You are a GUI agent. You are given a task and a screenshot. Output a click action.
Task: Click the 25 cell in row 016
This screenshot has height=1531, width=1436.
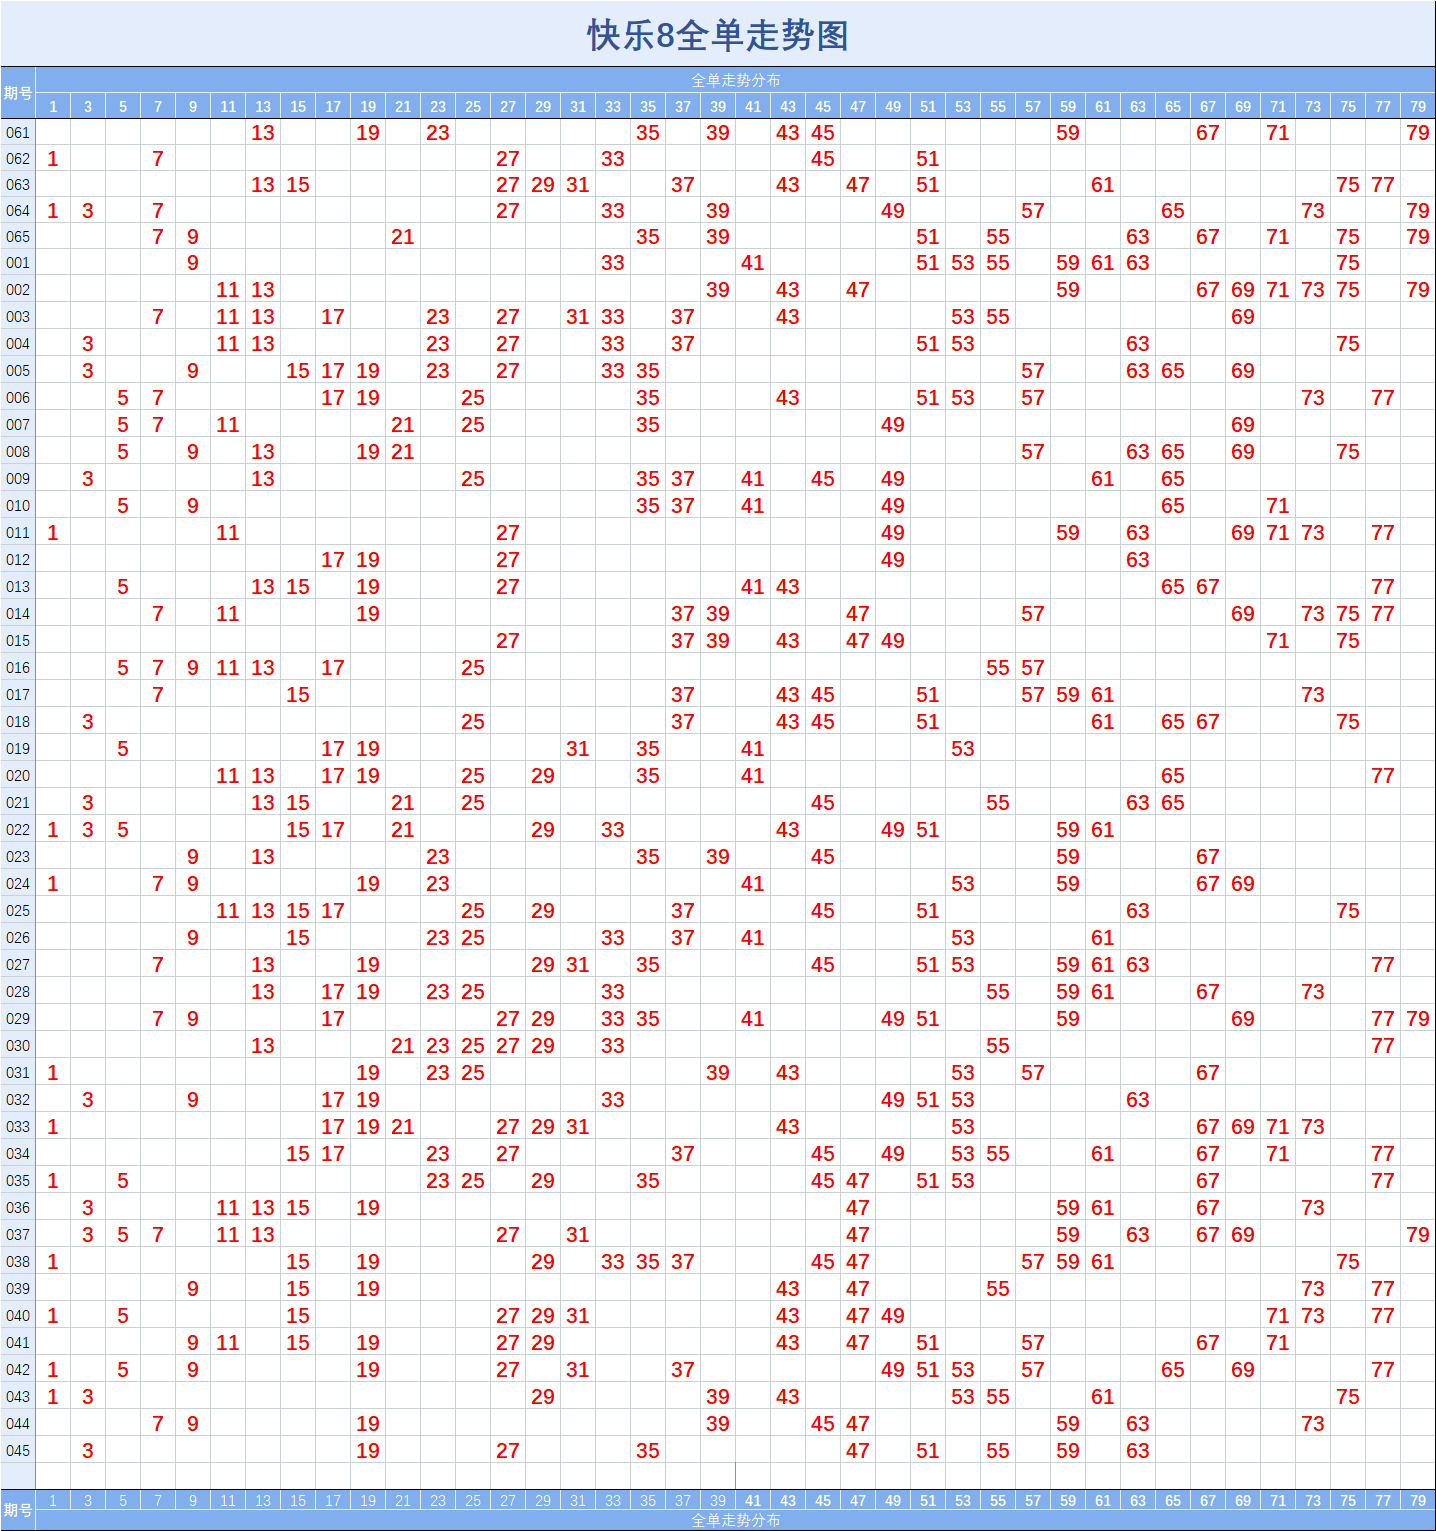[x=473, y=668]
